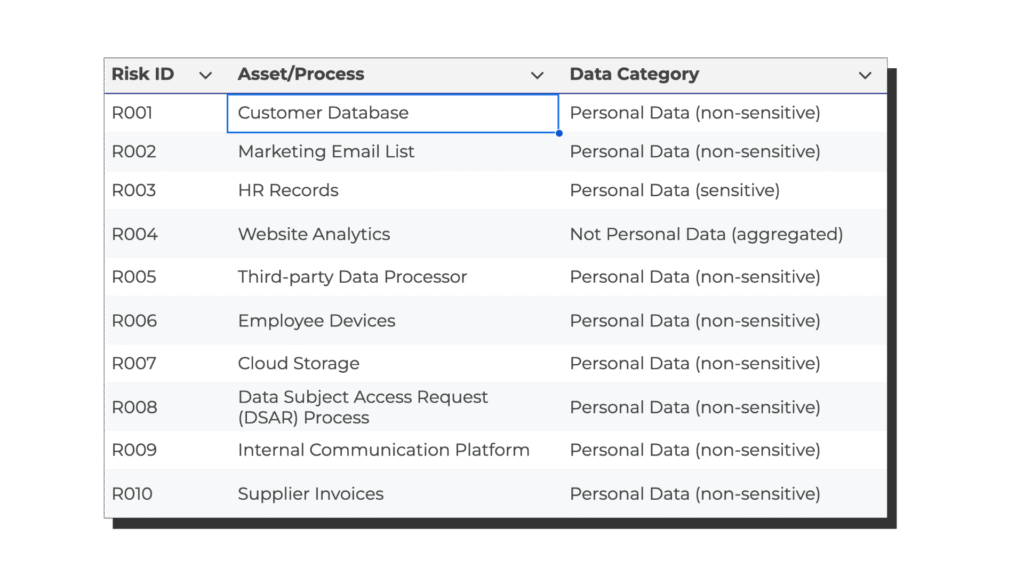The width and height of the screenshot is (1024, 576).
Task: Click the DSAR Process cell
Action: tap(363, 407)
